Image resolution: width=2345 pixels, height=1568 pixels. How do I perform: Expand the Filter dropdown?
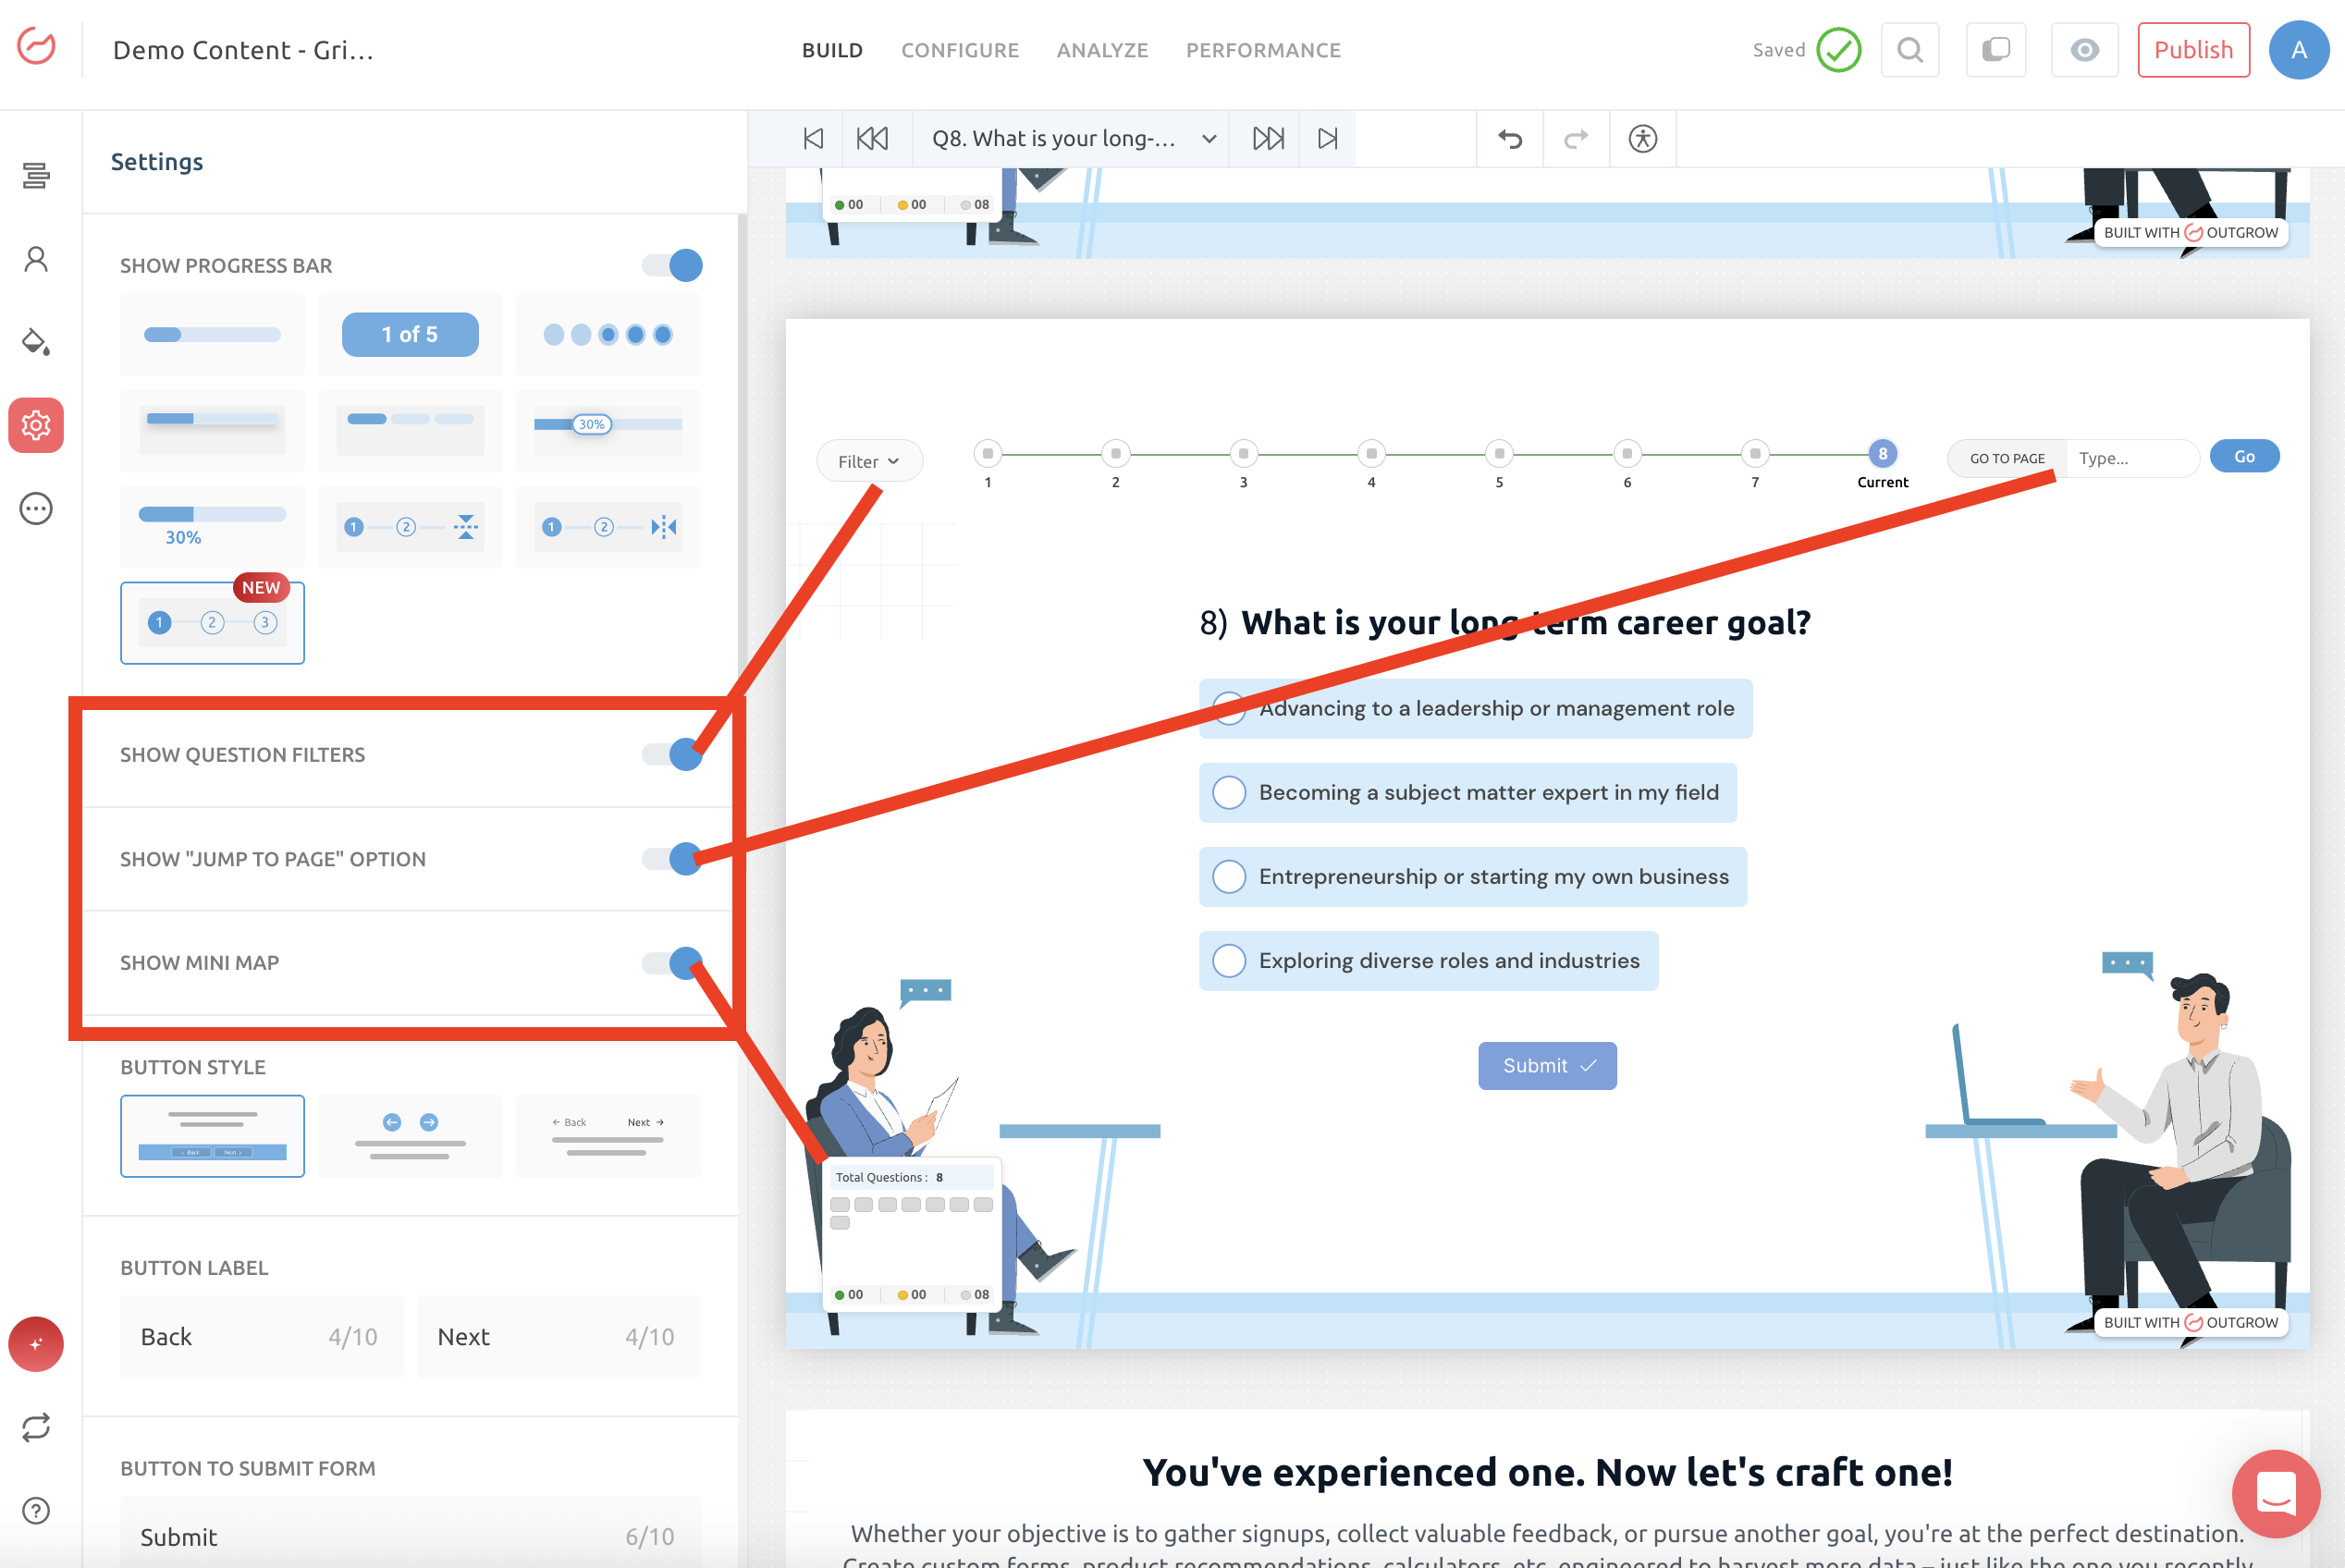pos(868,461)
